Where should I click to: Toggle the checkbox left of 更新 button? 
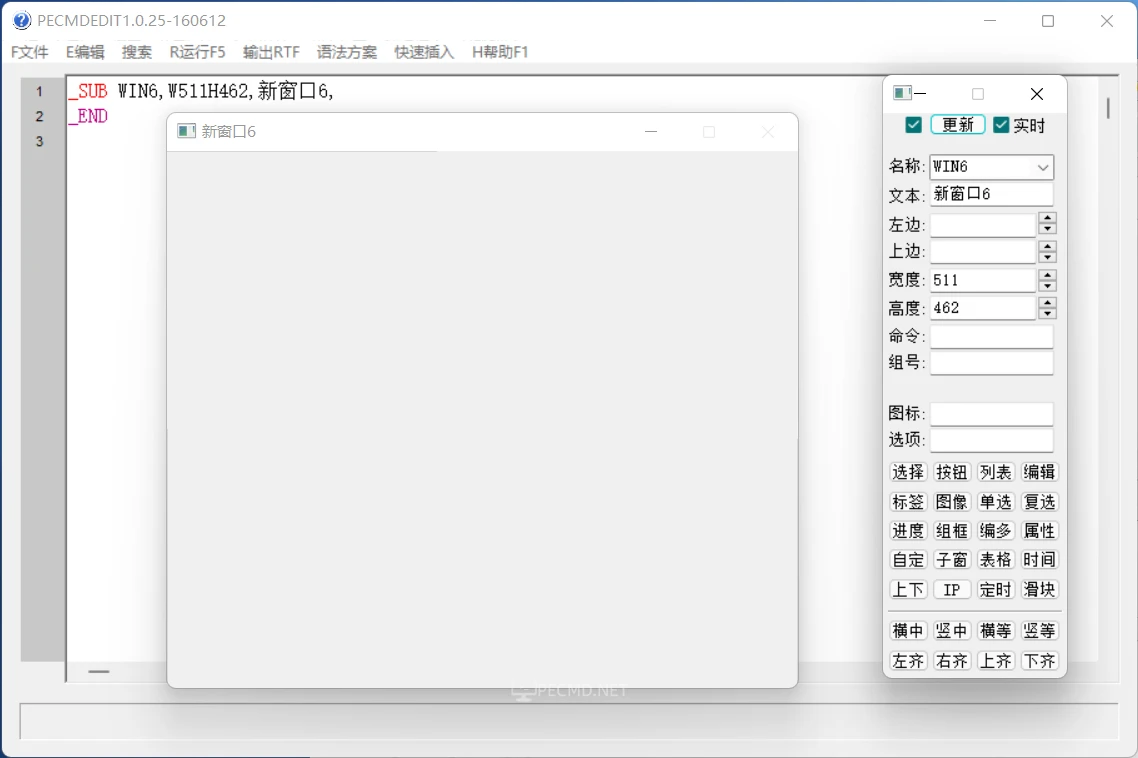pyautogui.click(x=914, y=125)
